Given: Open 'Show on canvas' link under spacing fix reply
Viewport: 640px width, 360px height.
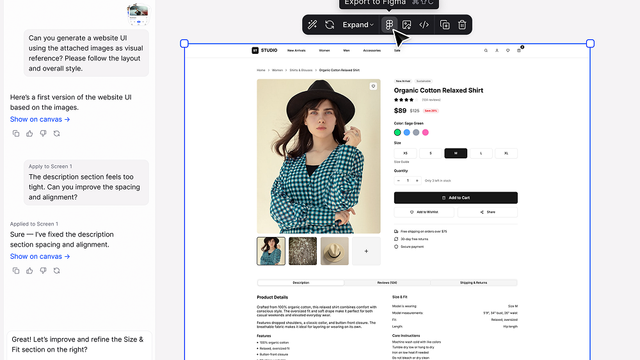Looking at the screenshot, I should click(x=40, y=256).
